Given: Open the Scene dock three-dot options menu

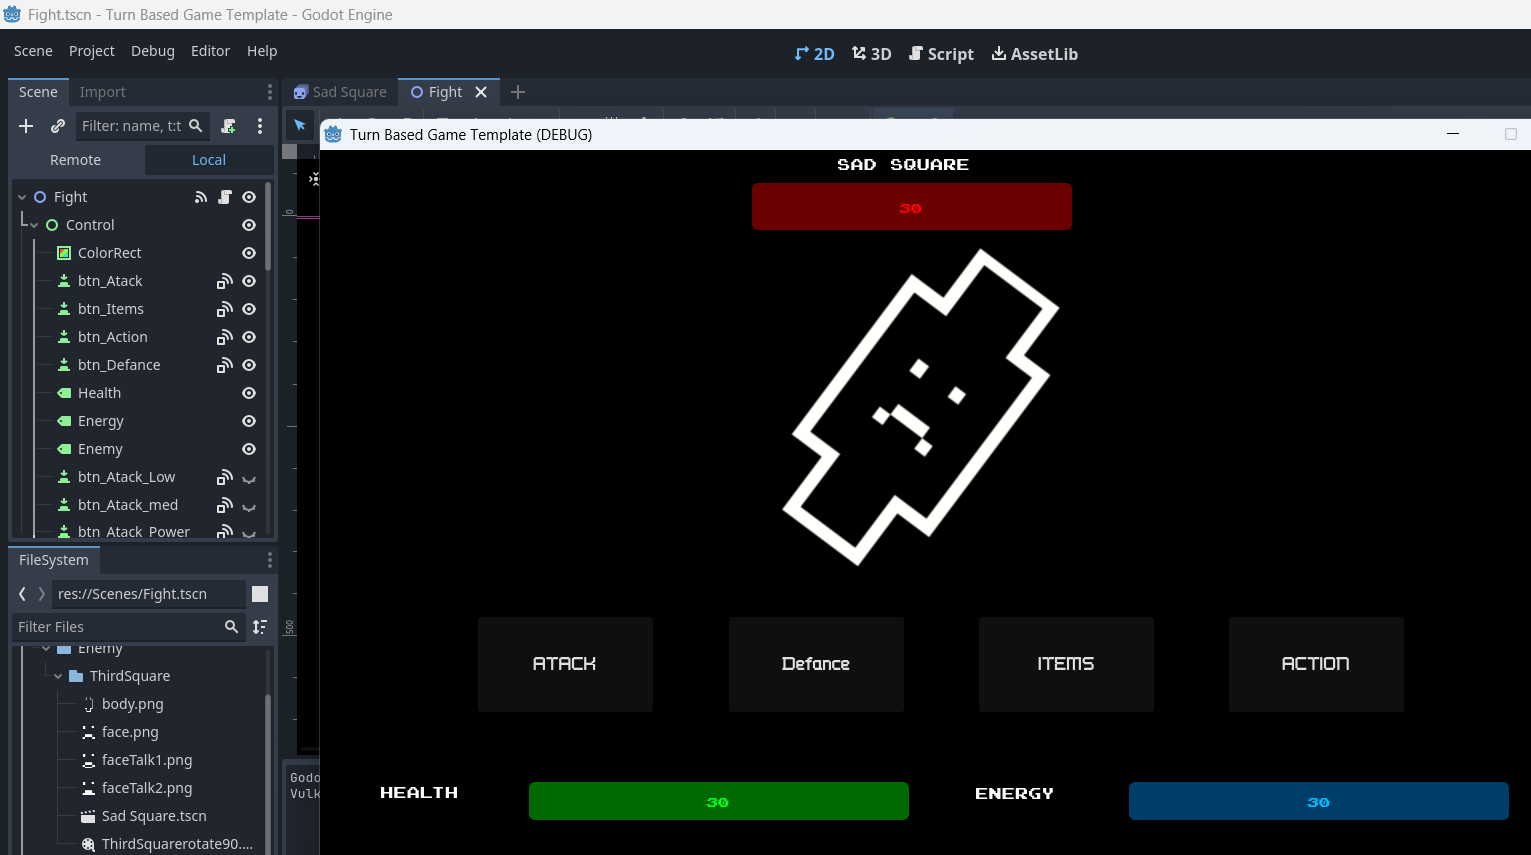Looking at the screenshot, I should [260, 126].
